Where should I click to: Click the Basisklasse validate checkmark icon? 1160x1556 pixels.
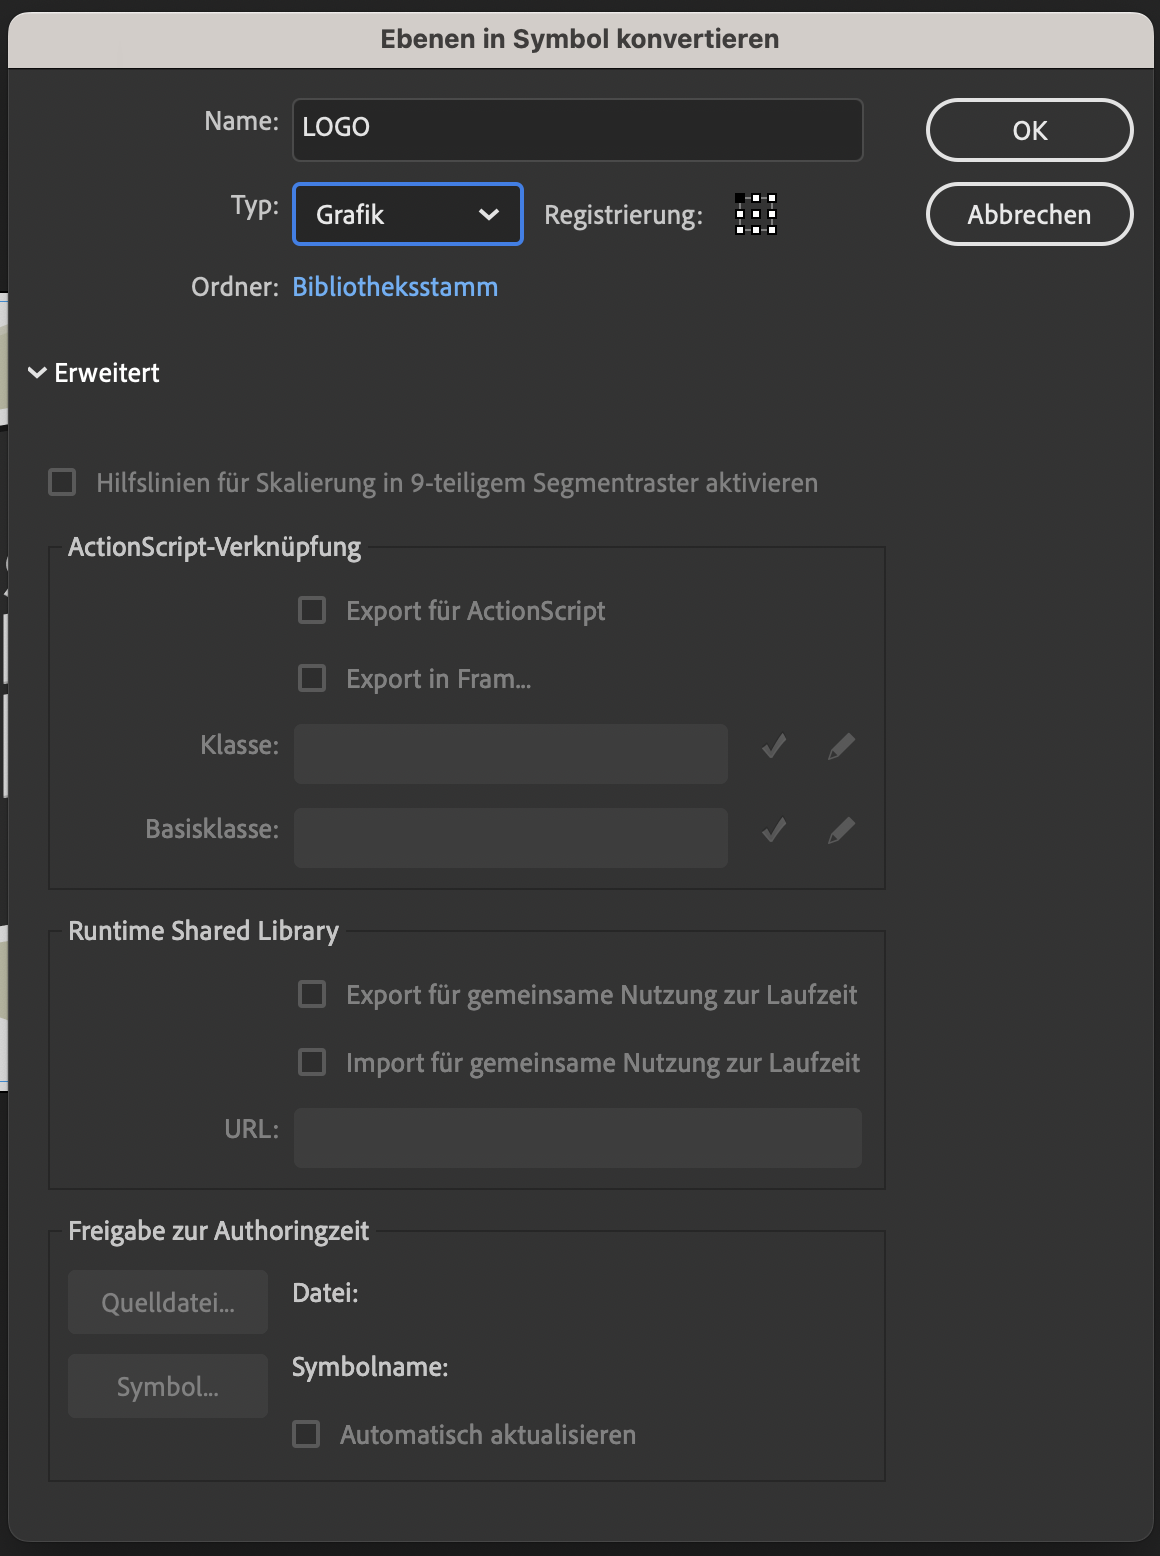click(774, 830)
